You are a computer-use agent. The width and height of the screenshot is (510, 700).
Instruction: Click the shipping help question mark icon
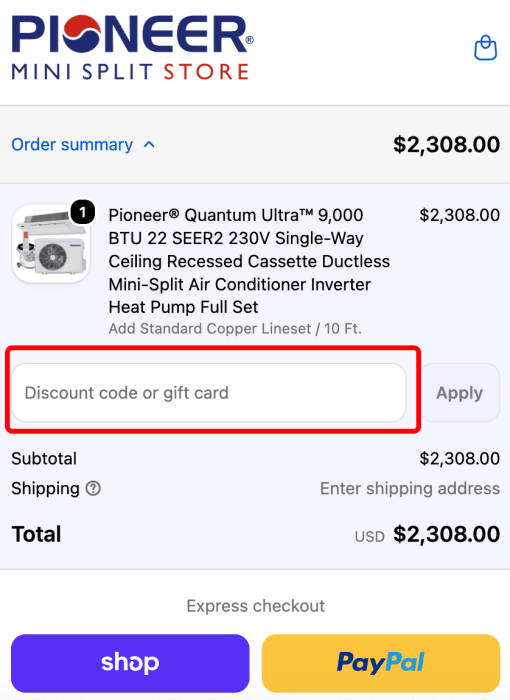click(x=93, y=488)
